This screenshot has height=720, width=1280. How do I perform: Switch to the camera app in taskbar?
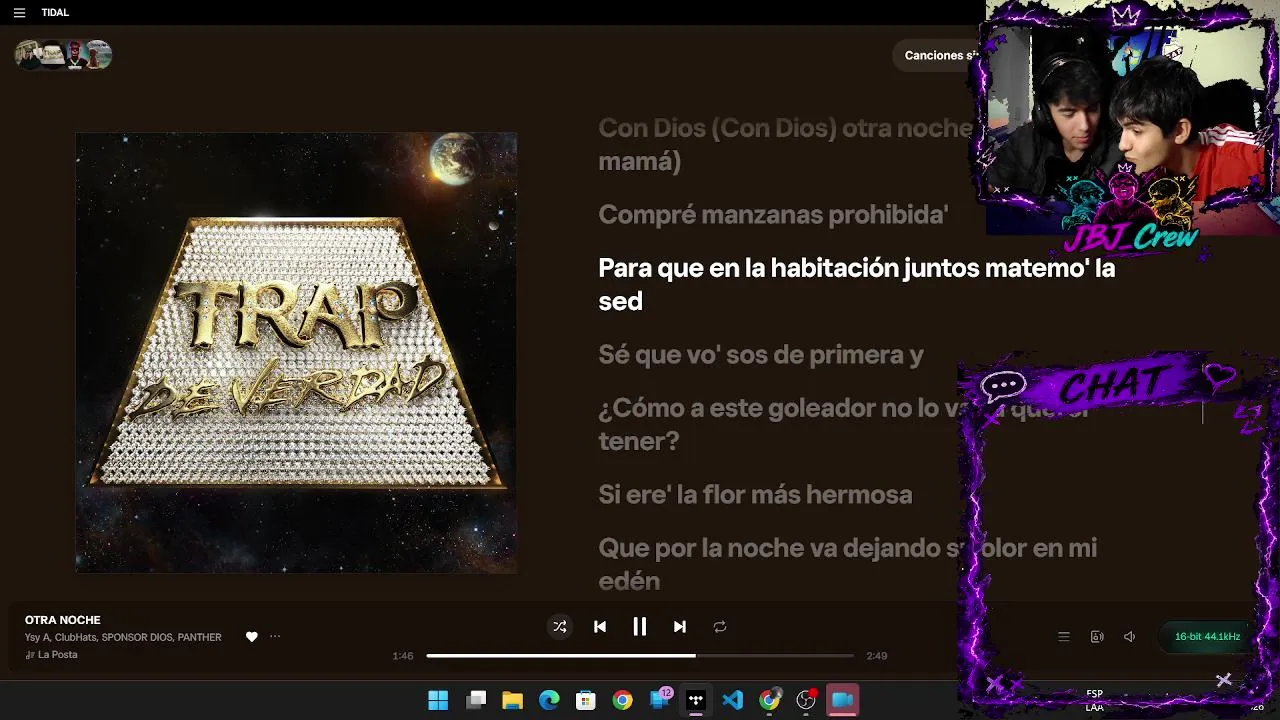843,700
